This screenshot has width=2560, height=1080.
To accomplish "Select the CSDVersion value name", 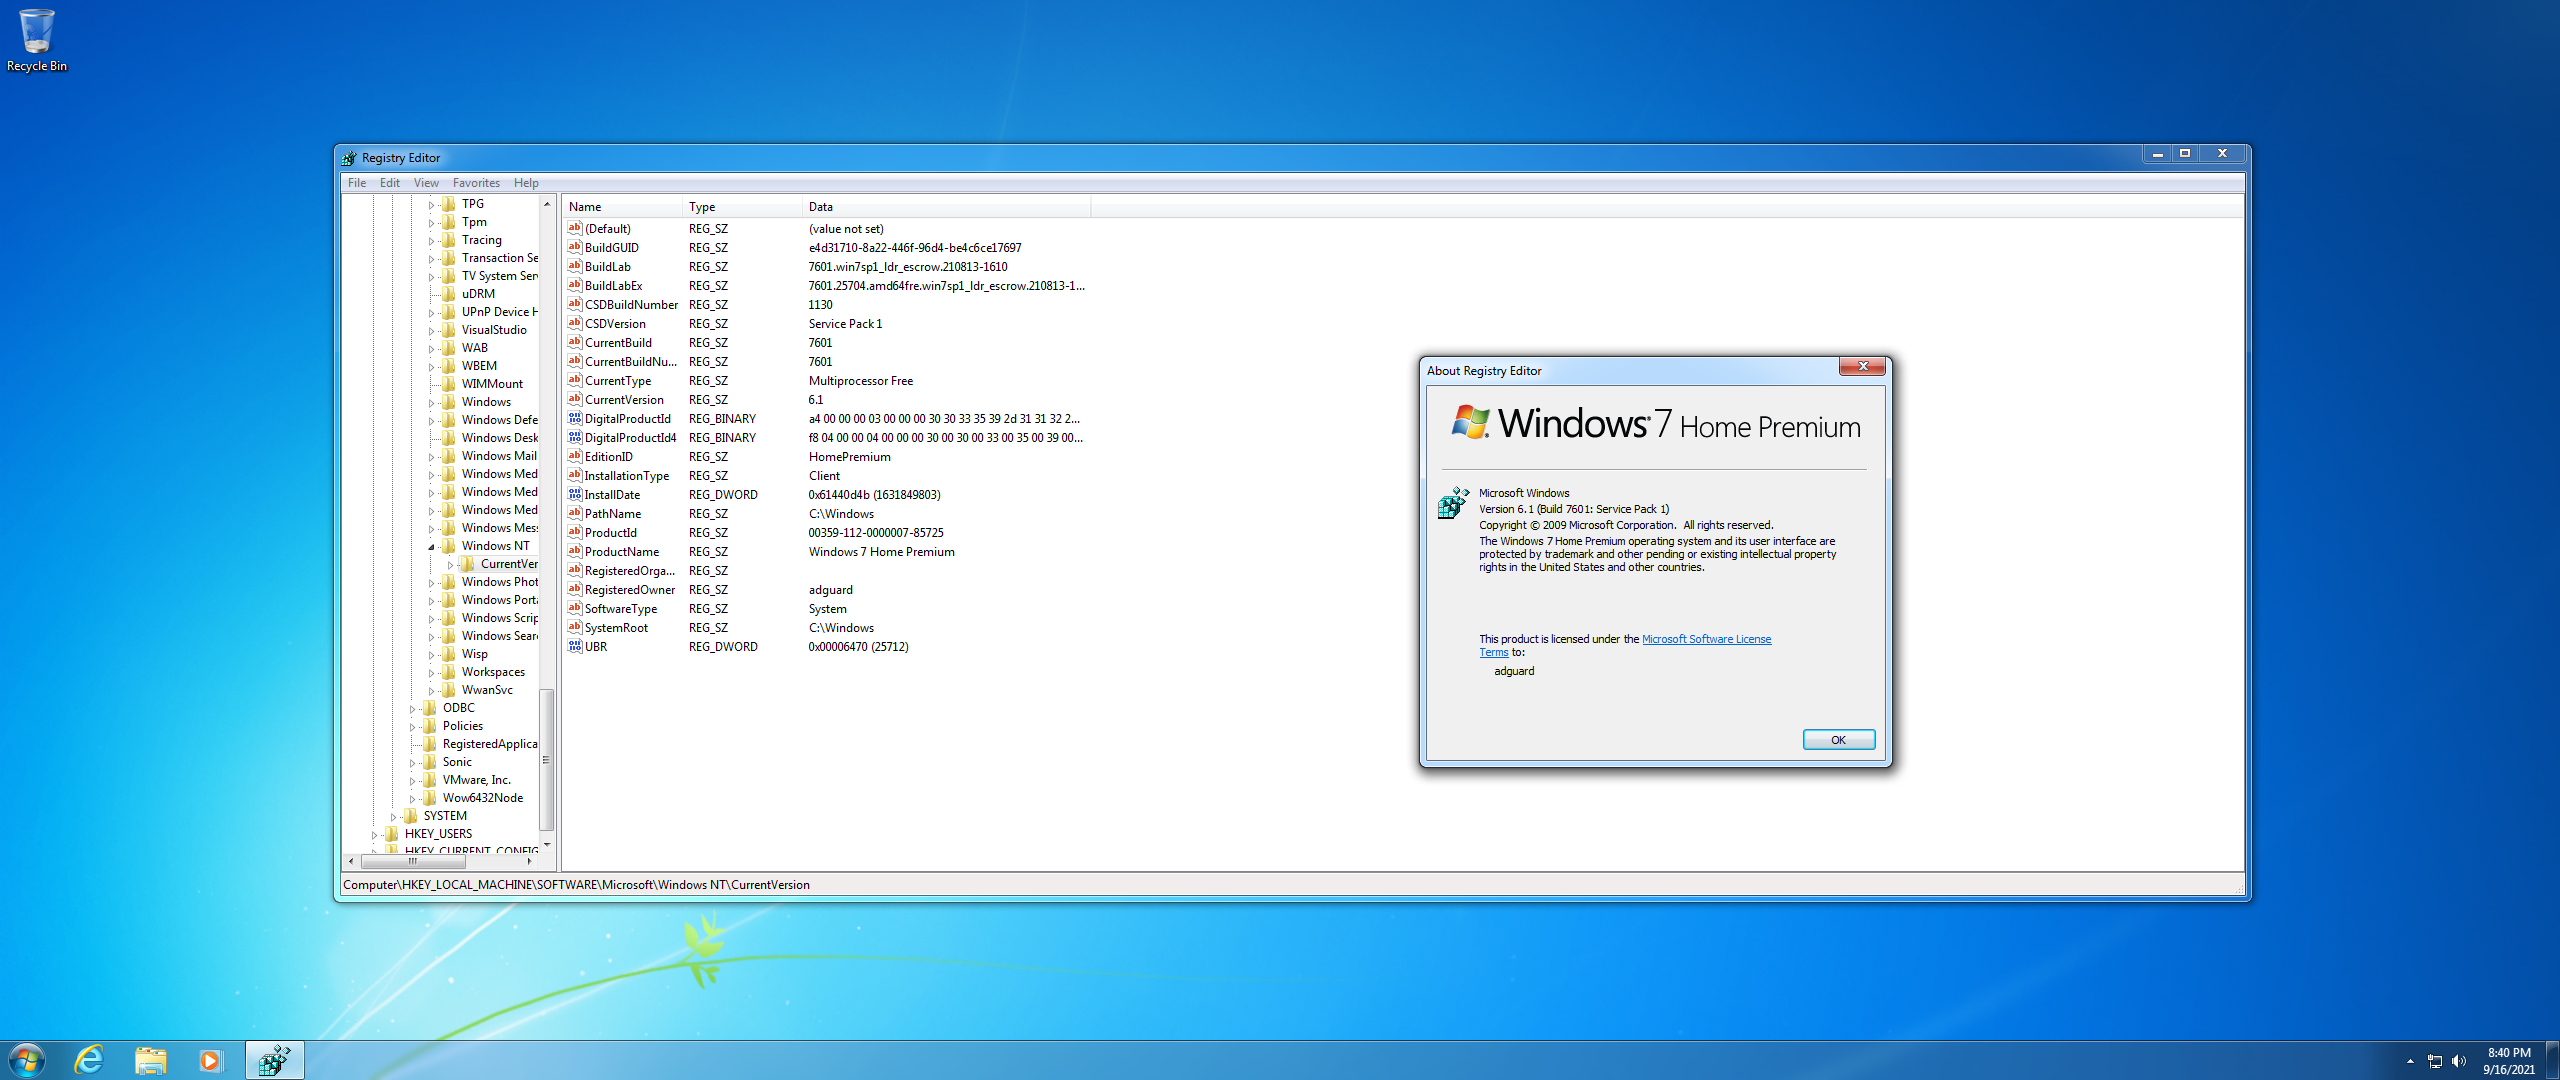I will click(x=615, y=323).
